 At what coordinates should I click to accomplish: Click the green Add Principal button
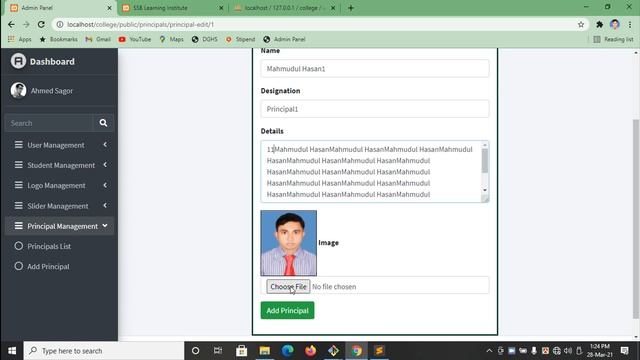[x=287, y=310]
